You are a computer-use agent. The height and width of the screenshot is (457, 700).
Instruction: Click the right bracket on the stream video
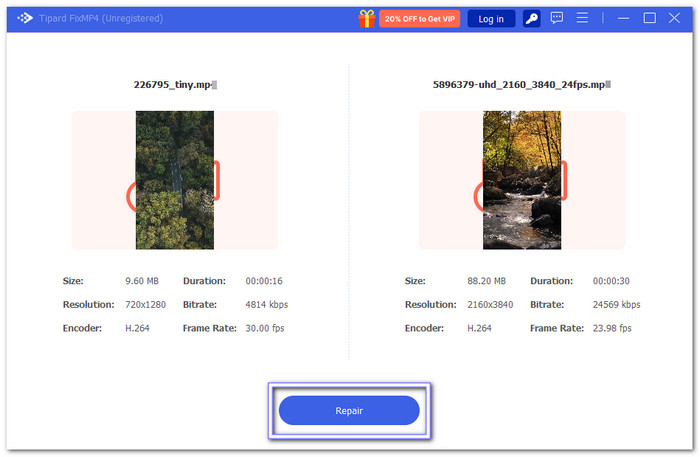point(564,180)
